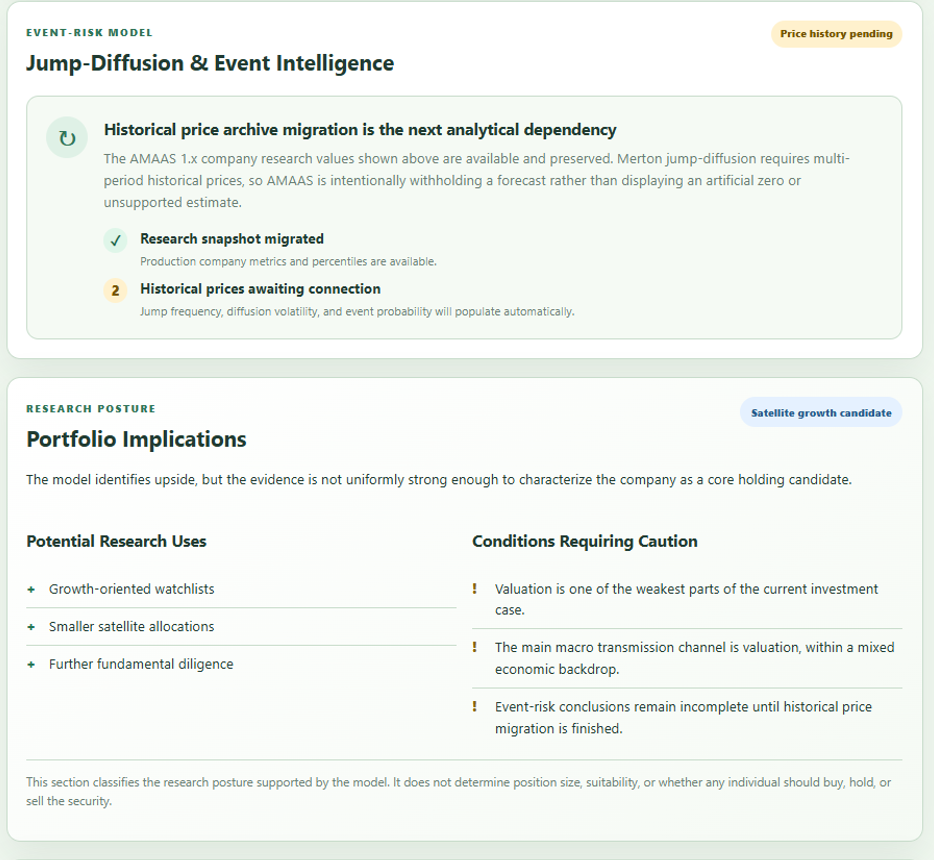
Task: Select the Further fundamental diligence list item
Action: 241,664
